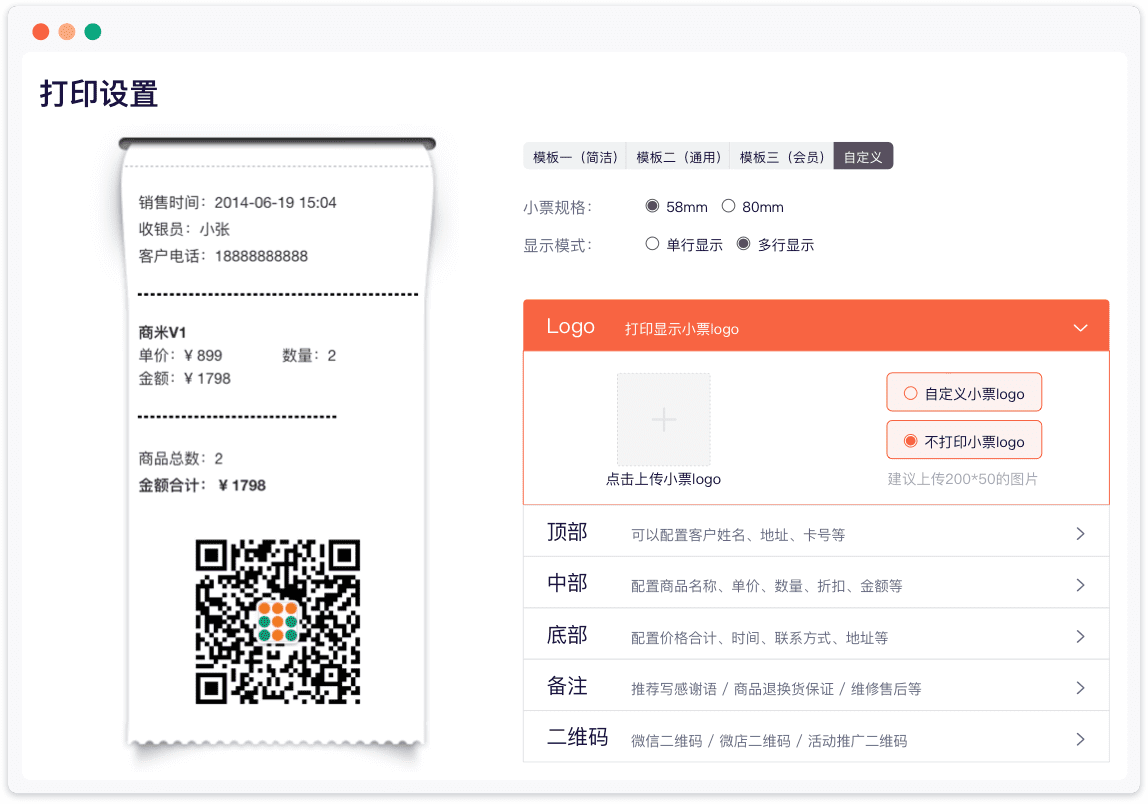Choose 多行显示 display mode
The height and width of the screenshot is (804, 1148).
tap(744, 244)
